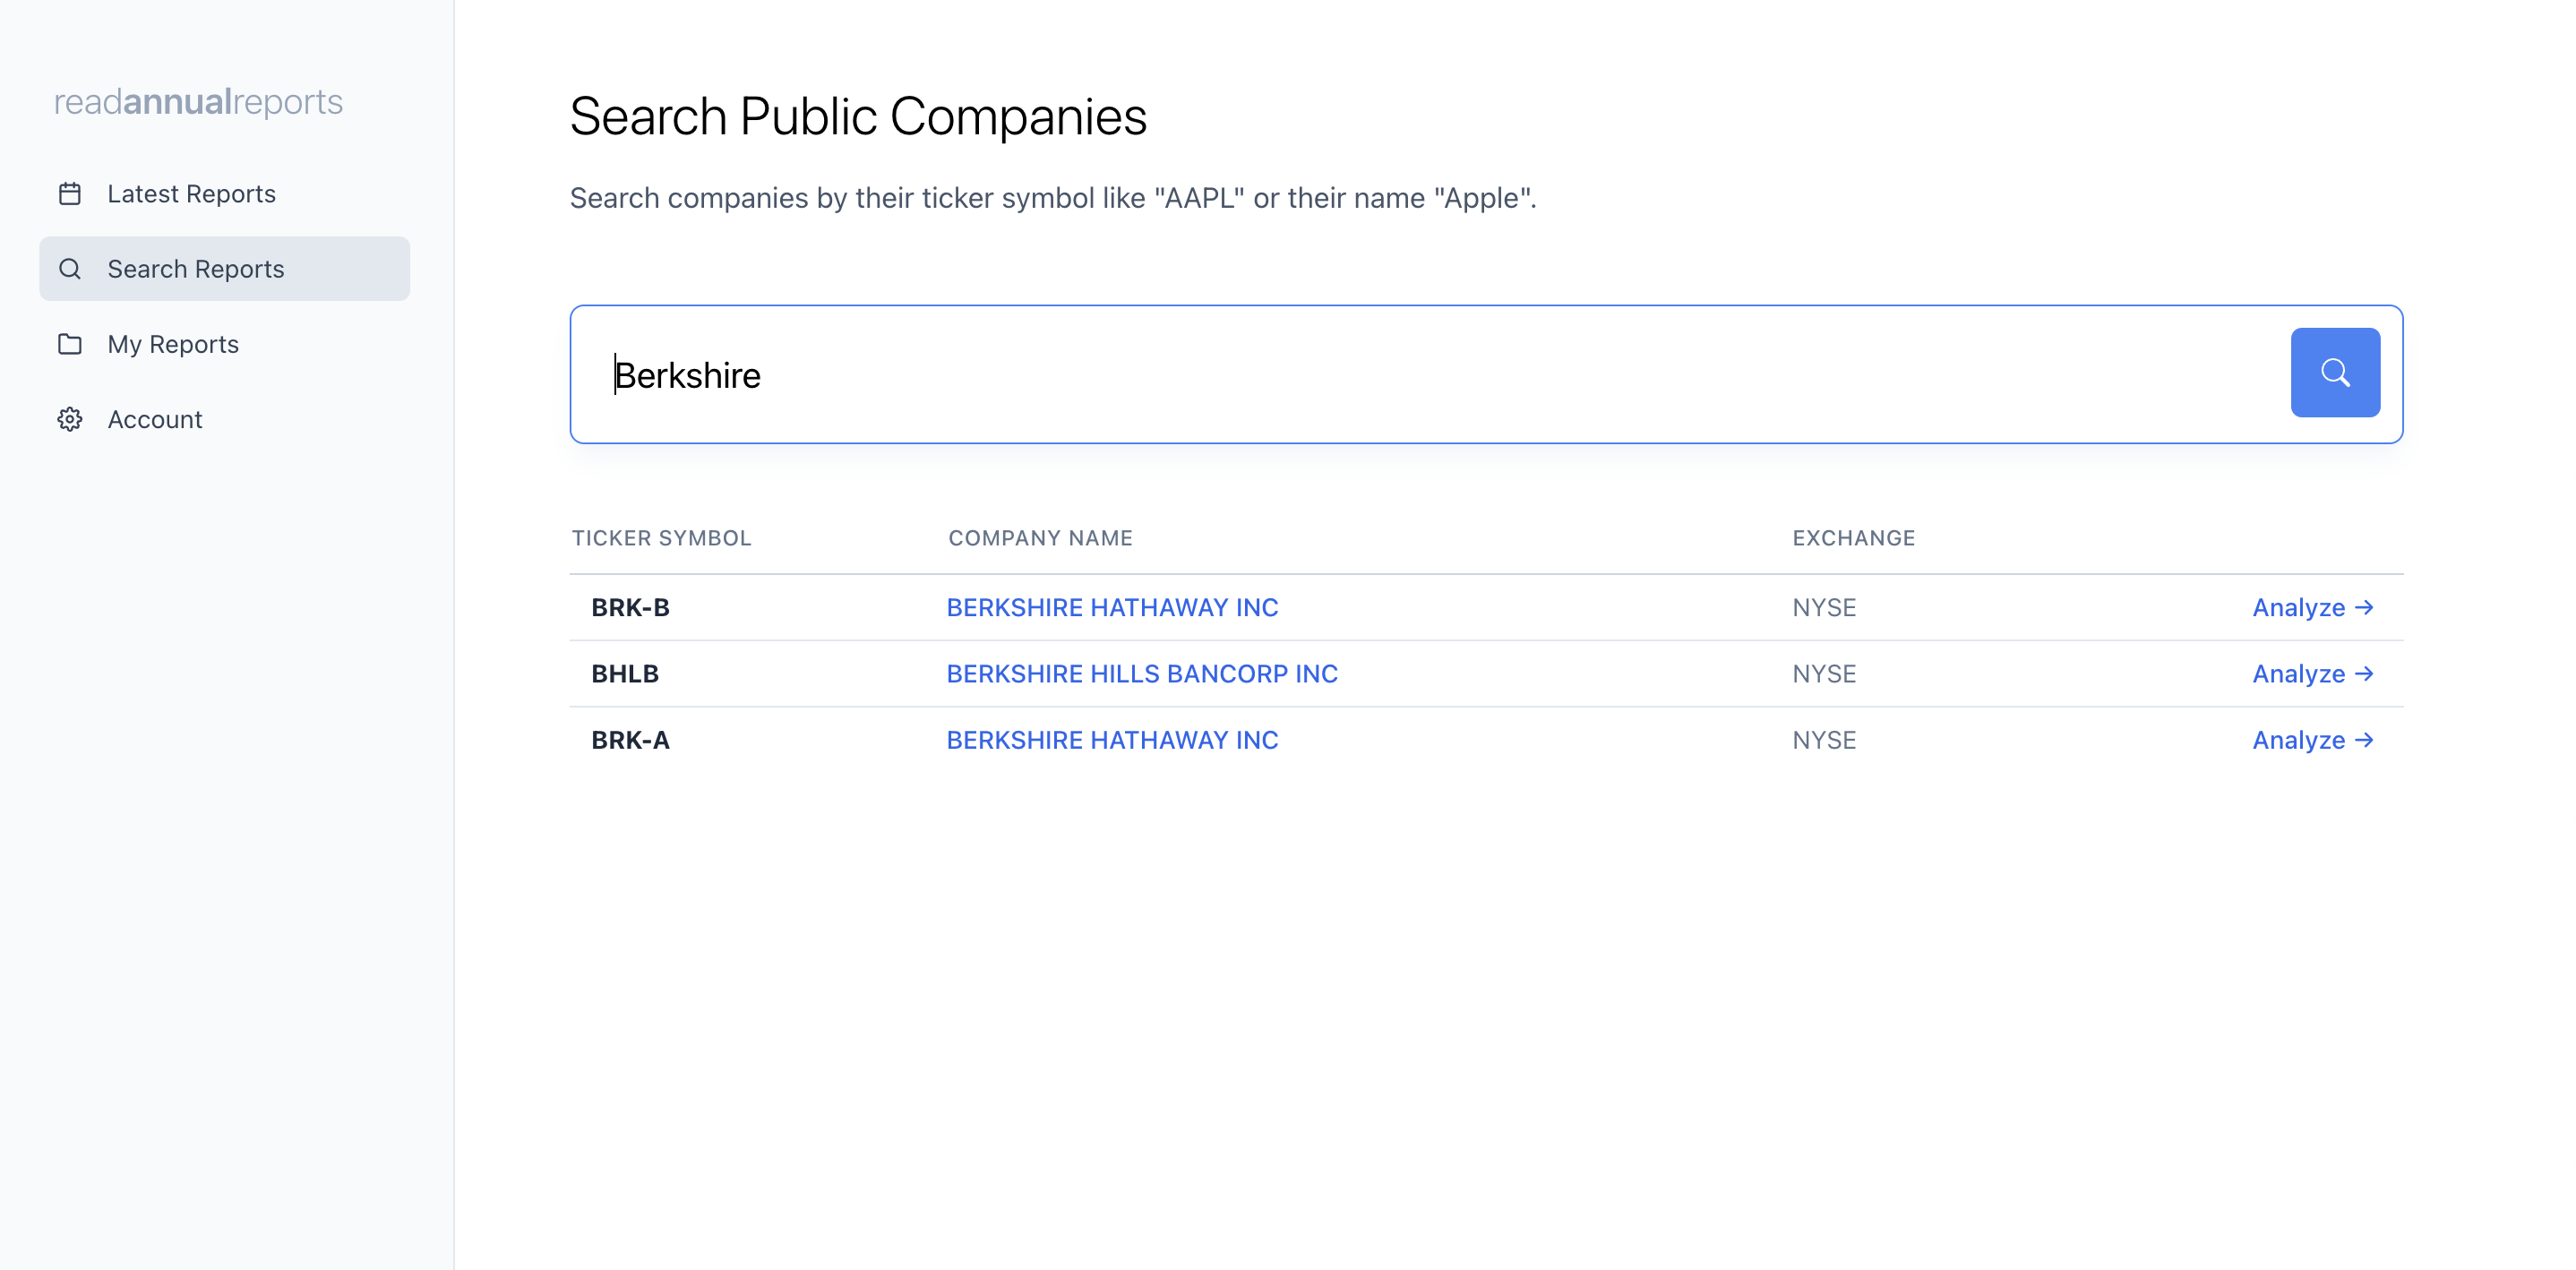Open BERKSHIRE HILLS BANCORP INC company link
Viewport: 2576px width, 1270px height.
tap(1141, 673)
